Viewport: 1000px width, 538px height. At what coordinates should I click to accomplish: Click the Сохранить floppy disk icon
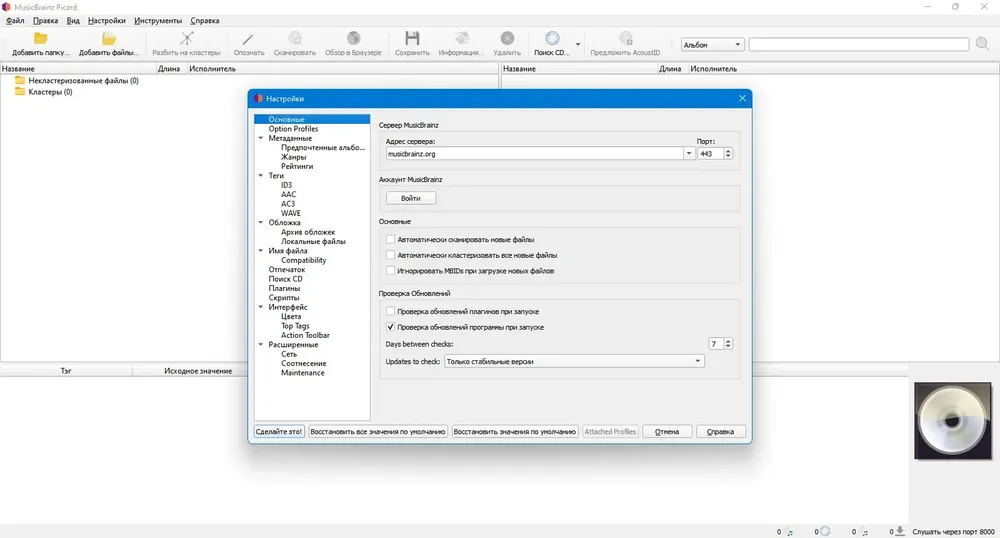[x=412, y=38]
